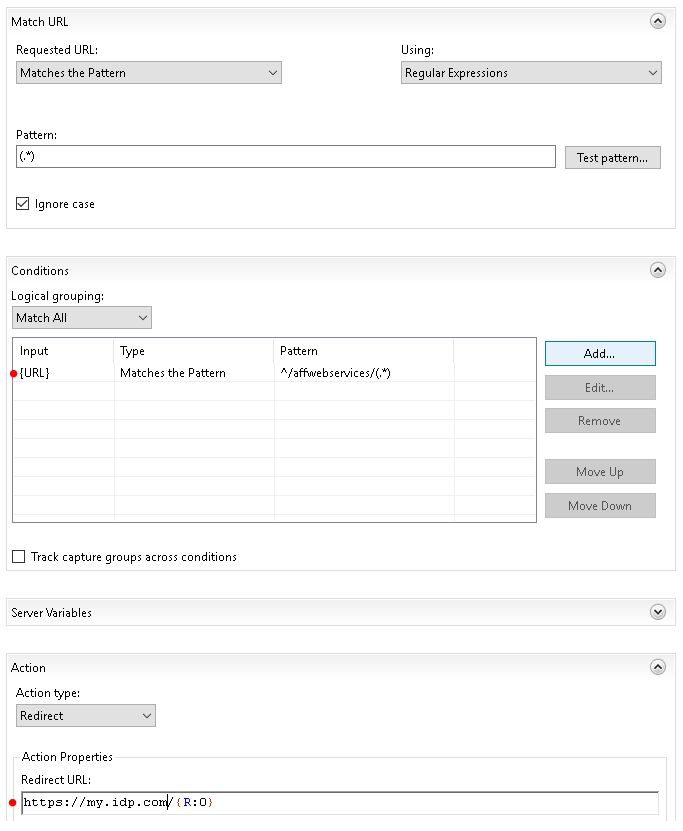Enable Track capture groups across conditions
Image resolution: width=683 pixels, height=831 pixels.
tap(19, 556)
